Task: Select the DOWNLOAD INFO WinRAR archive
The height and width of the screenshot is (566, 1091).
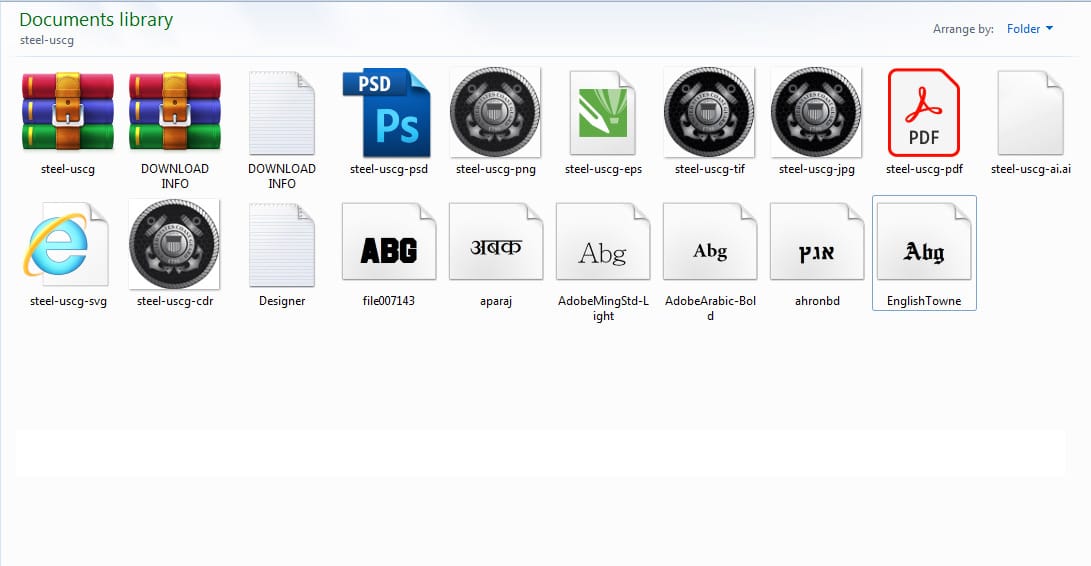Action: (175, 112)
